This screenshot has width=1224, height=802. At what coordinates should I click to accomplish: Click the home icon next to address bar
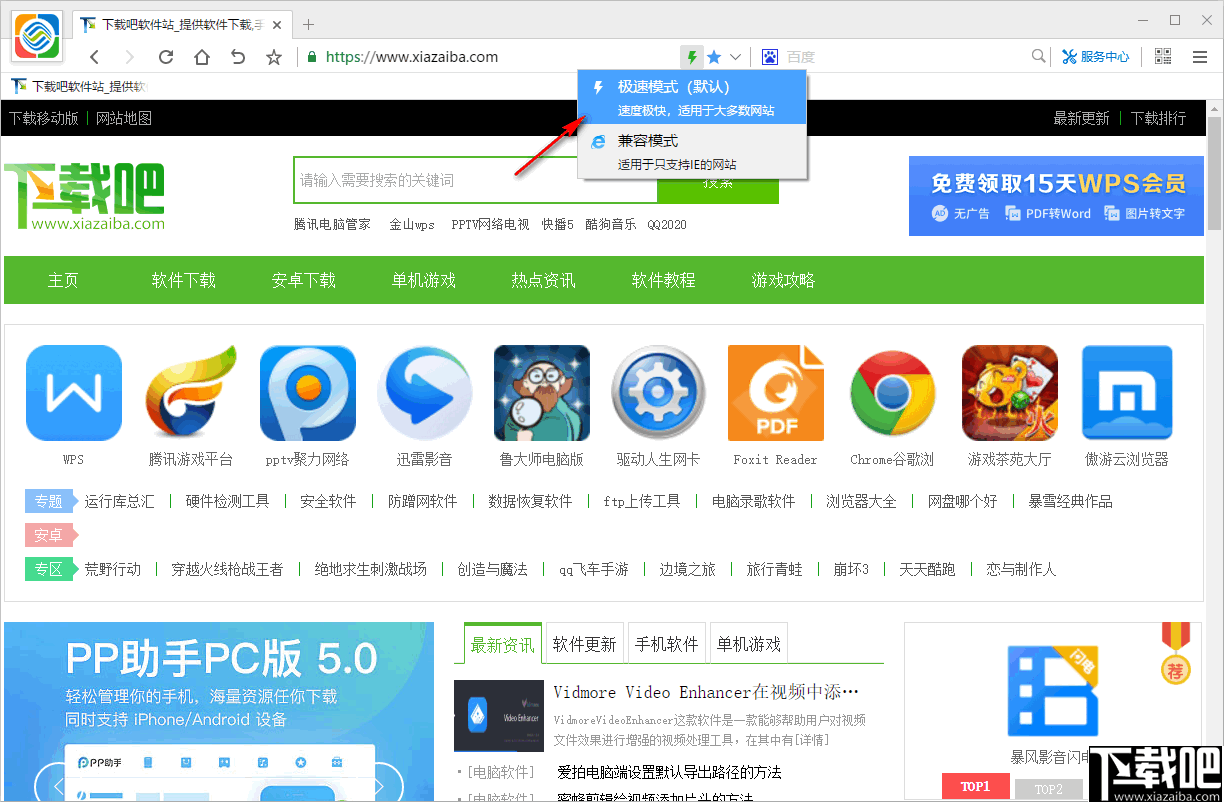201,57
